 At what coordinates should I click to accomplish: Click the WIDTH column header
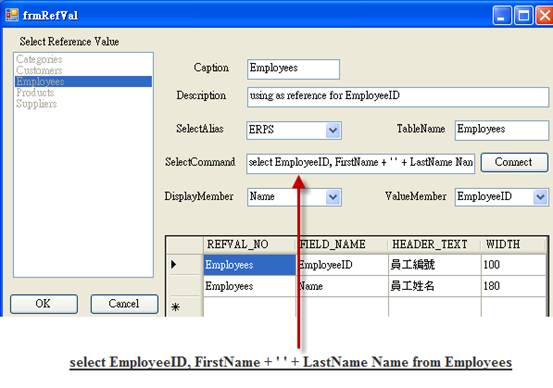(x=514, y=245)
